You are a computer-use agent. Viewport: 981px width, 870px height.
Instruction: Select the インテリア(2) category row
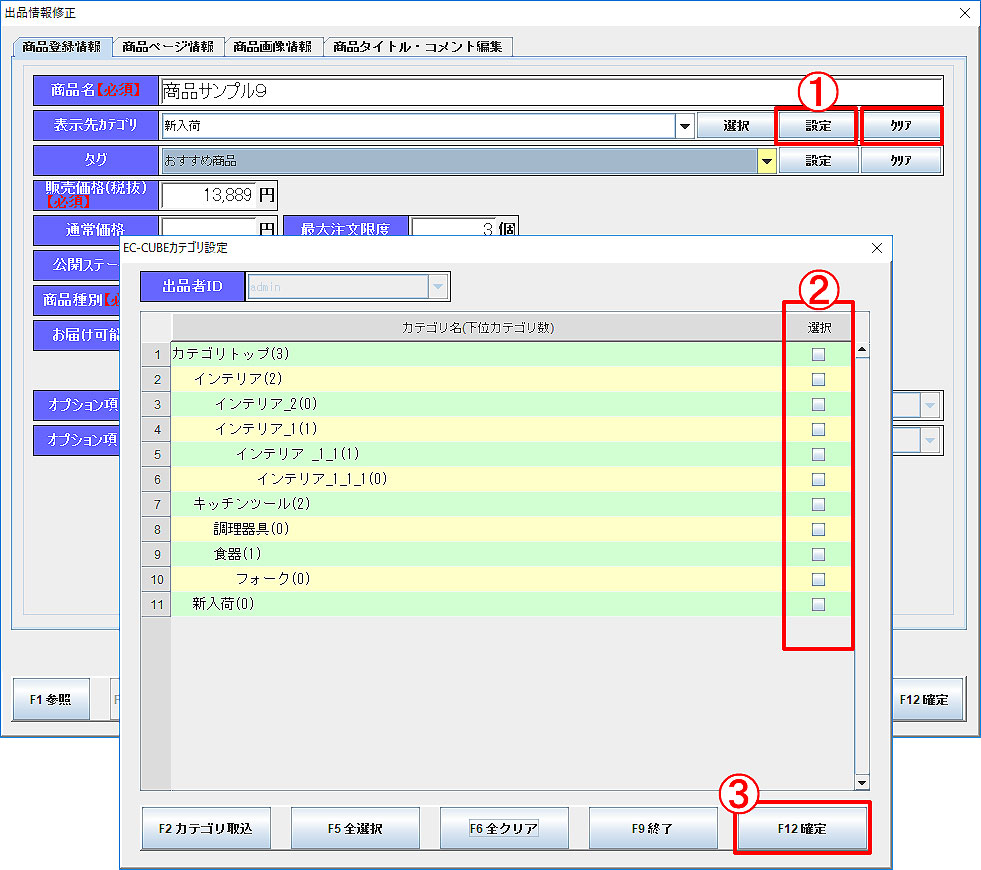coord(475,379)
